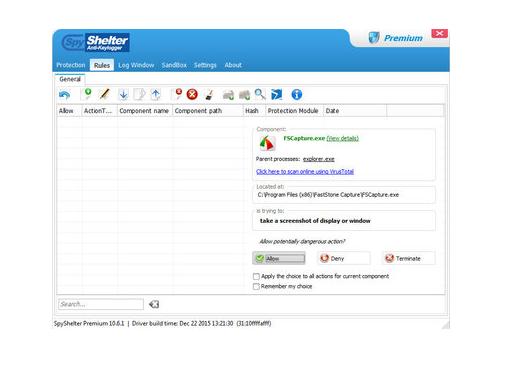Select the Protection tab
This screenshot has width=512, height=384.
pyautogui.click(x=71, y=65)
